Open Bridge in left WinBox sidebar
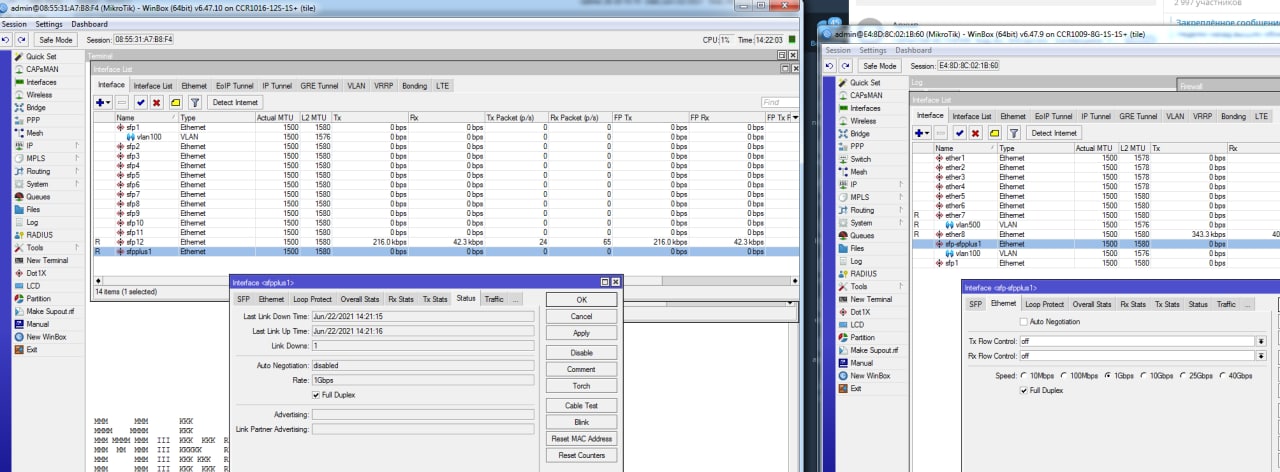1280x472 pixels. [36, 107]
